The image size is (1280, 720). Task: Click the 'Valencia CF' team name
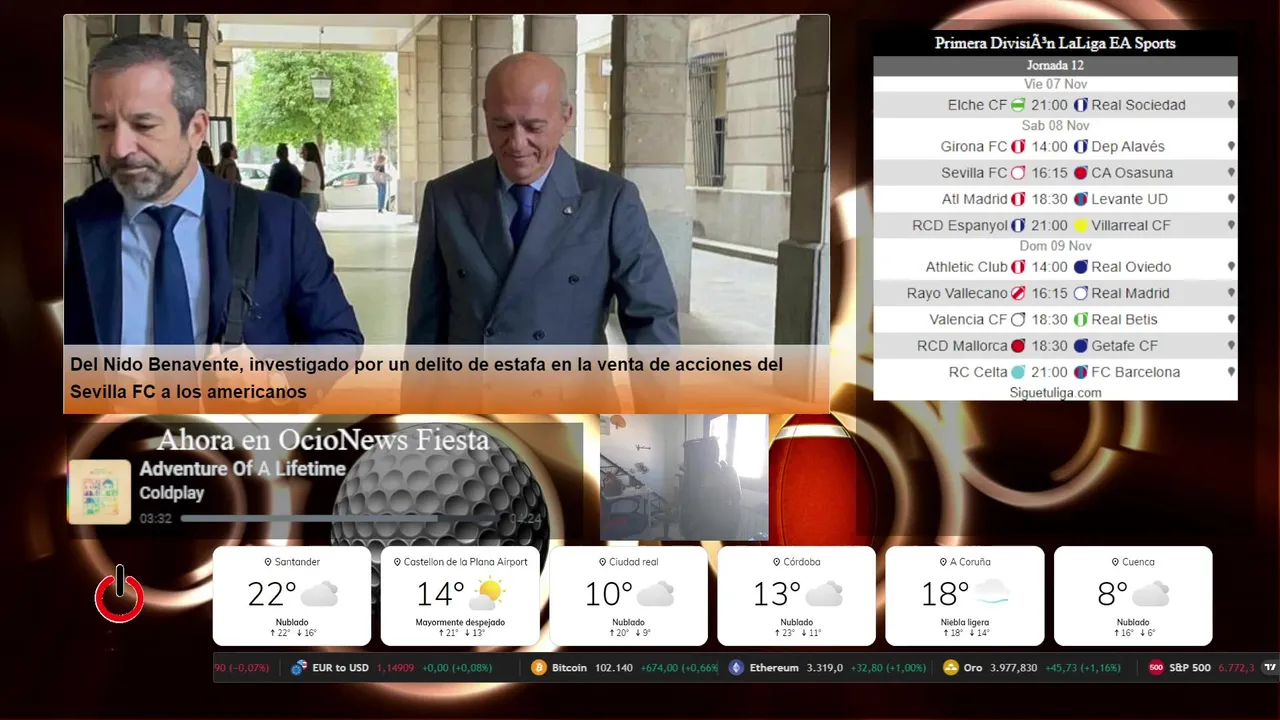[968, 320]
